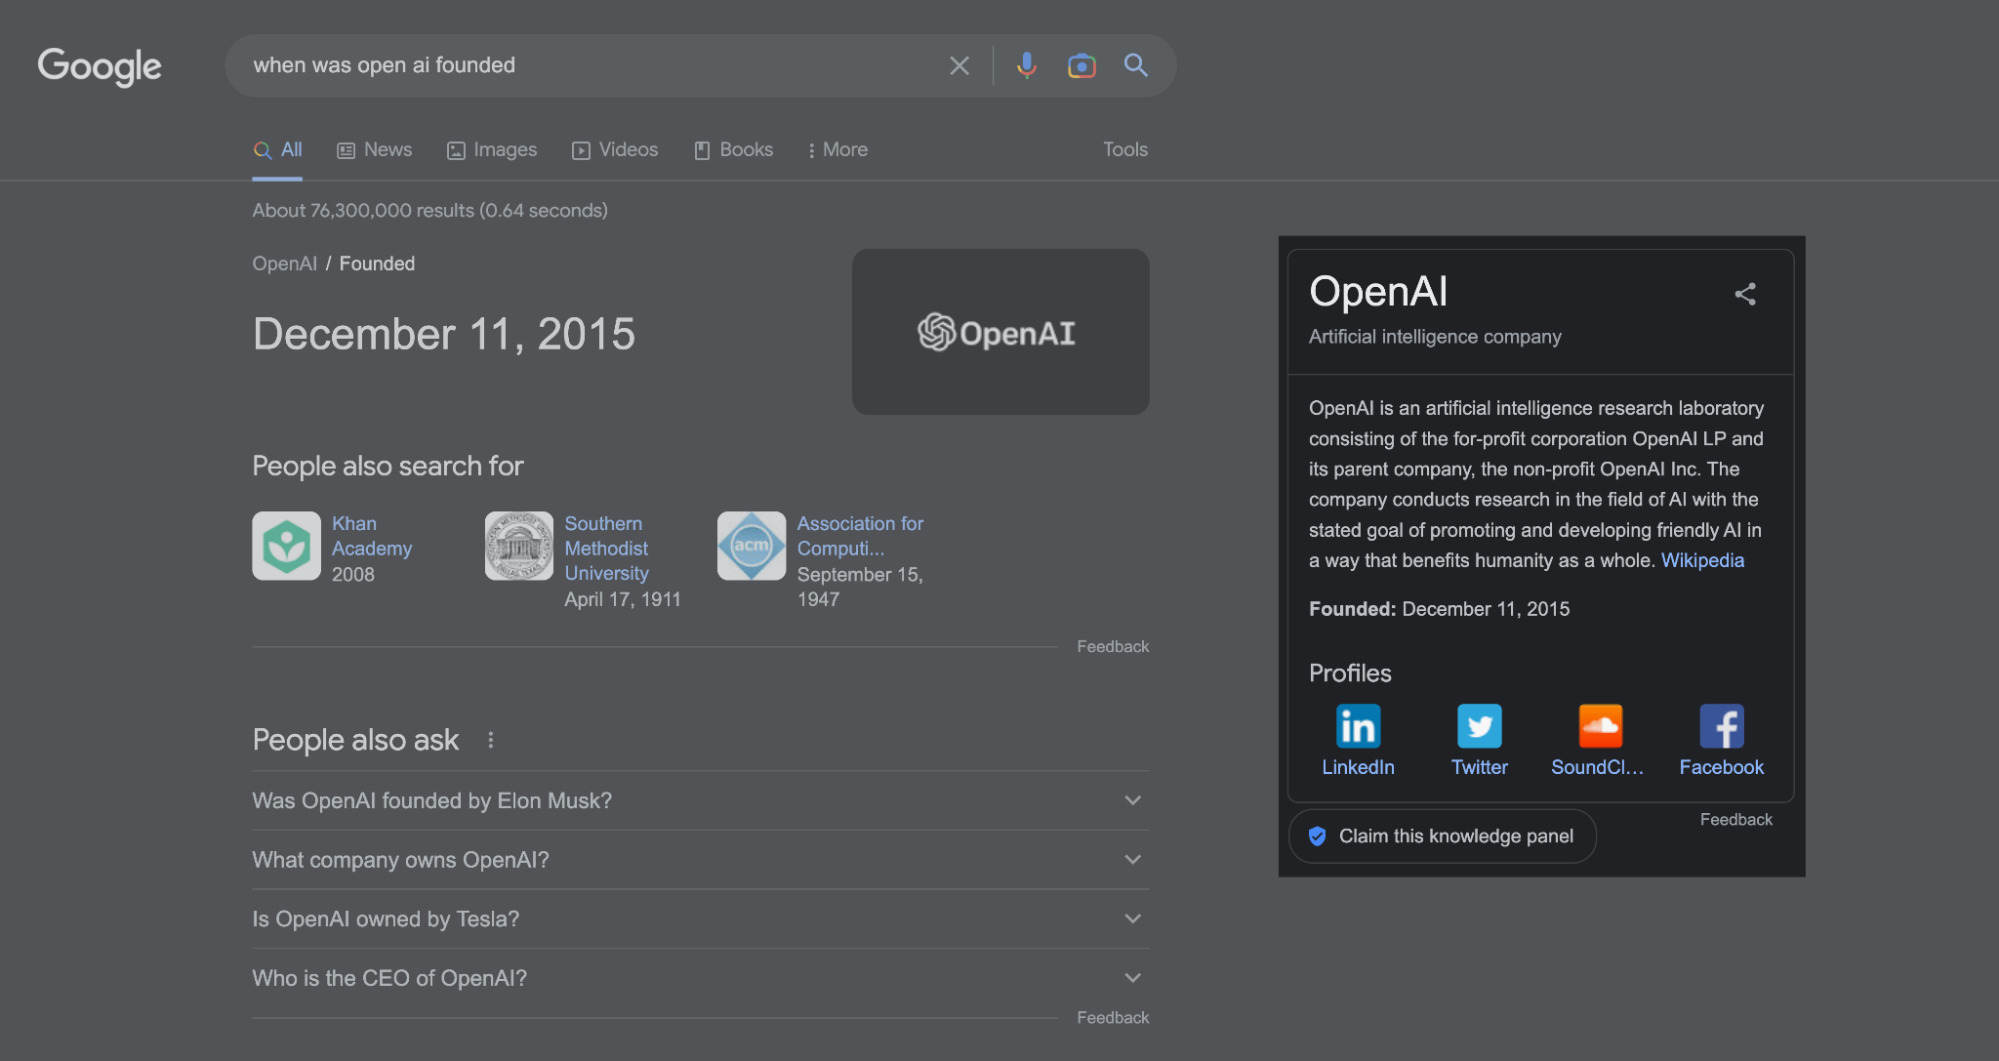
Task: Click into the search input field
Action: (590, 66)
